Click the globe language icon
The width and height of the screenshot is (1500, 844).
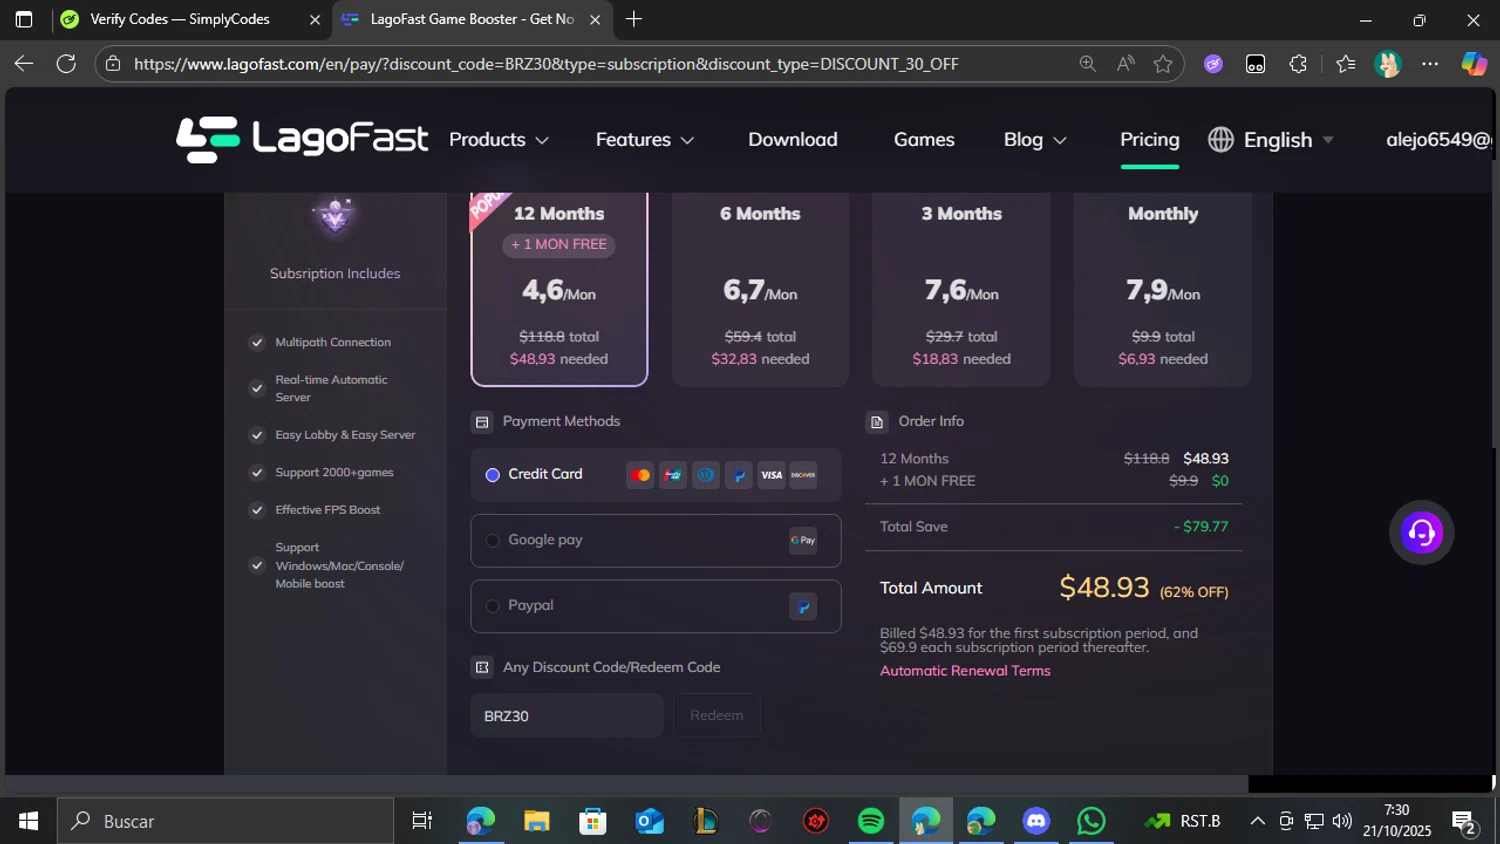1221,140
